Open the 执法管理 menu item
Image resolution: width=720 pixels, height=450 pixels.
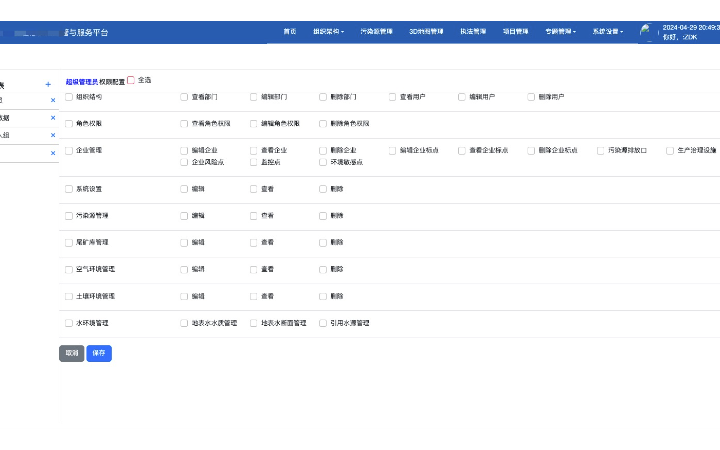pyautogui.click(x=473, y=32)
